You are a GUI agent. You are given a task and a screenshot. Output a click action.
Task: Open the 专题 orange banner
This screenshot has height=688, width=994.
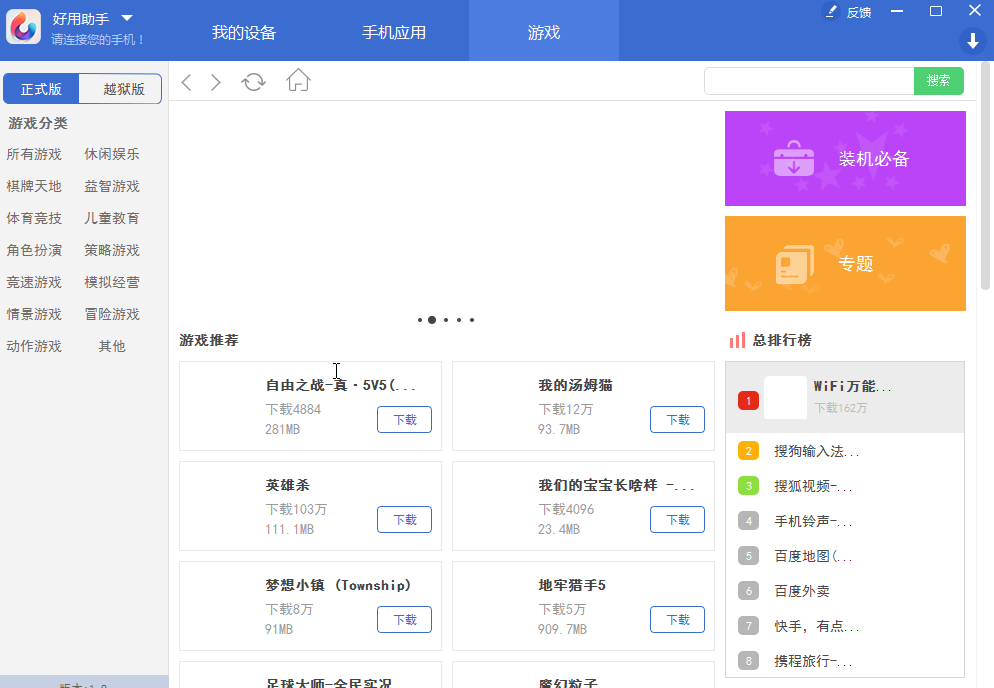click(845, 263)
